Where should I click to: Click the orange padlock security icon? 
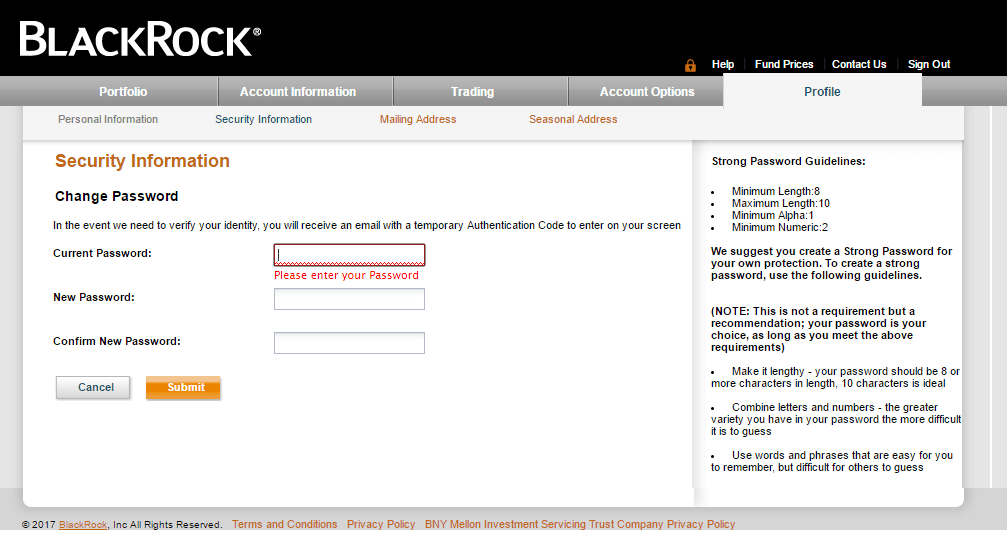tap(690, 65)
